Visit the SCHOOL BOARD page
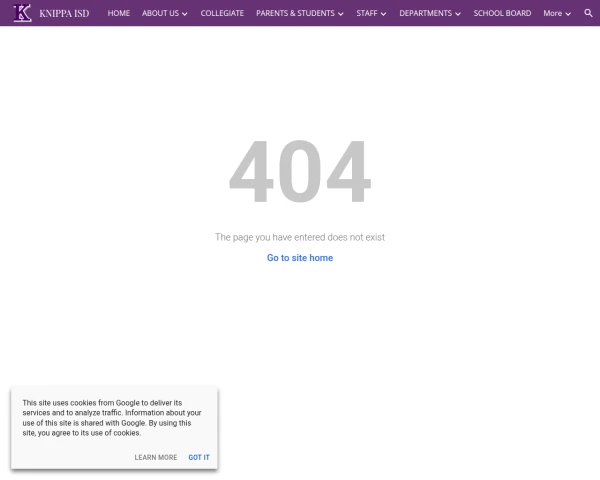 [x=502, y=13]
